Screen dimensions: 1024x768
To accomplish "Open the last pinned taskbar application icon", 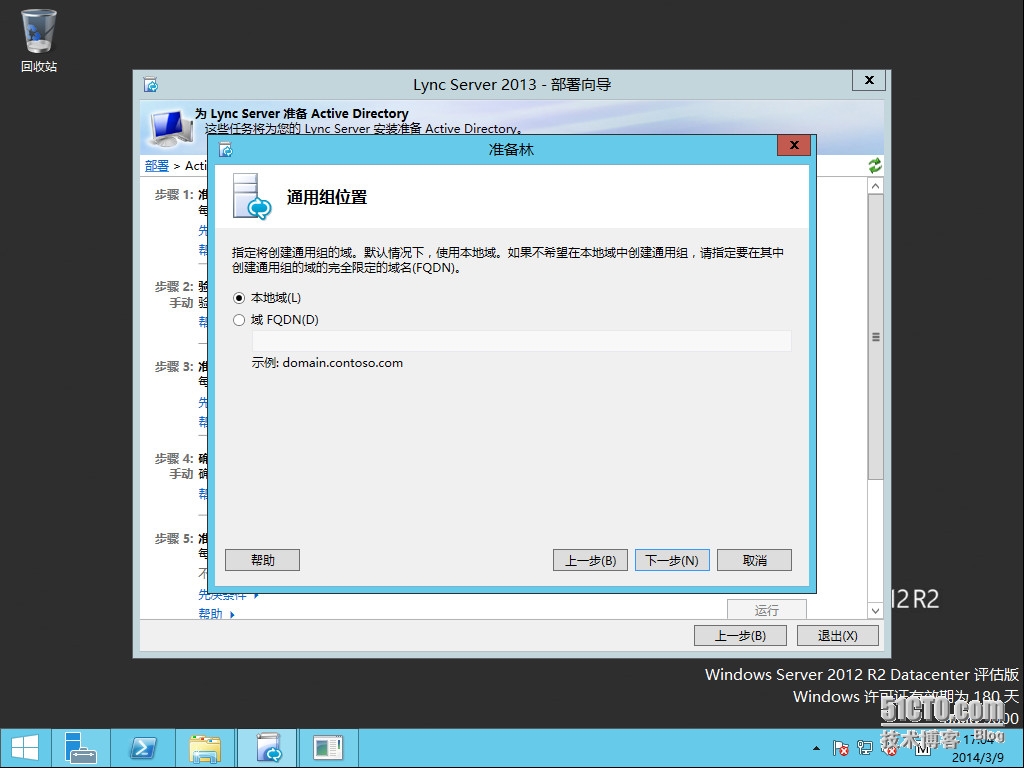I will click(328, 748).
